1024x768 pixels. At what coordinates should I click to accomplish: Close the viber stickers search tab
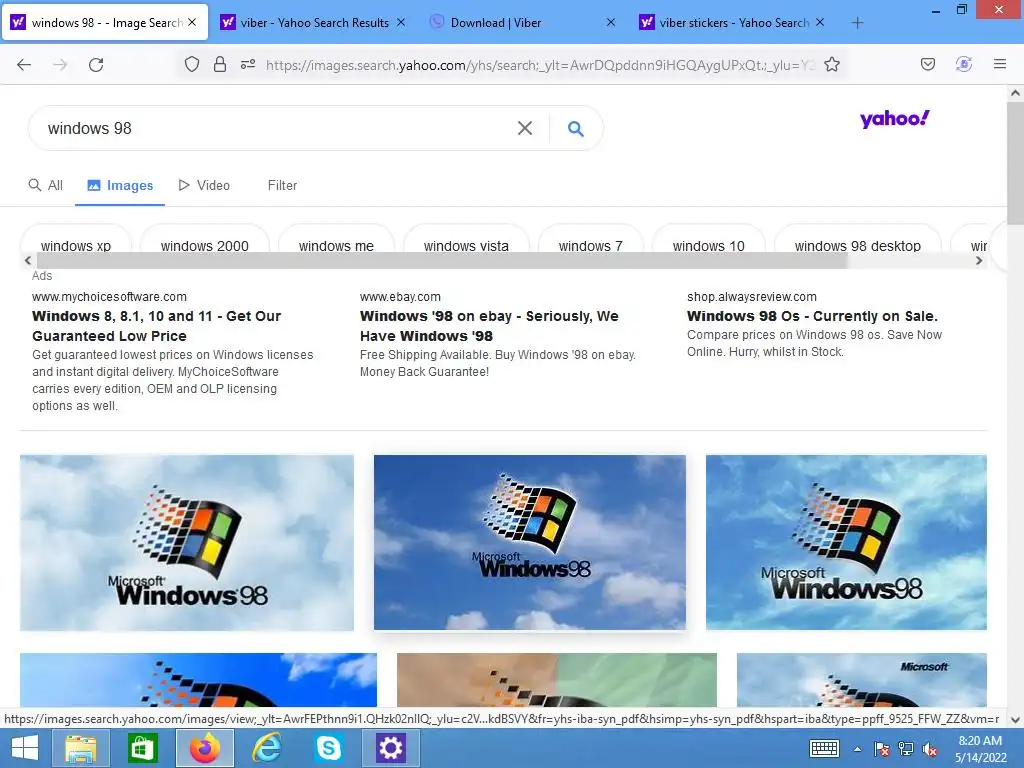[820, 22]
